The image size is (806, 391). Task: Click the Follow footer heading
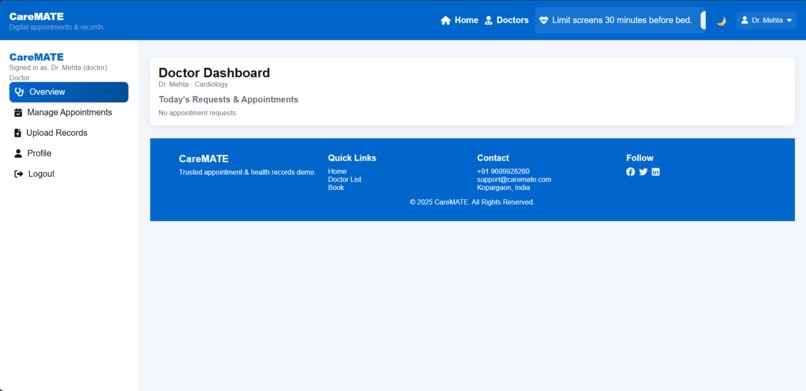(640, 158)
